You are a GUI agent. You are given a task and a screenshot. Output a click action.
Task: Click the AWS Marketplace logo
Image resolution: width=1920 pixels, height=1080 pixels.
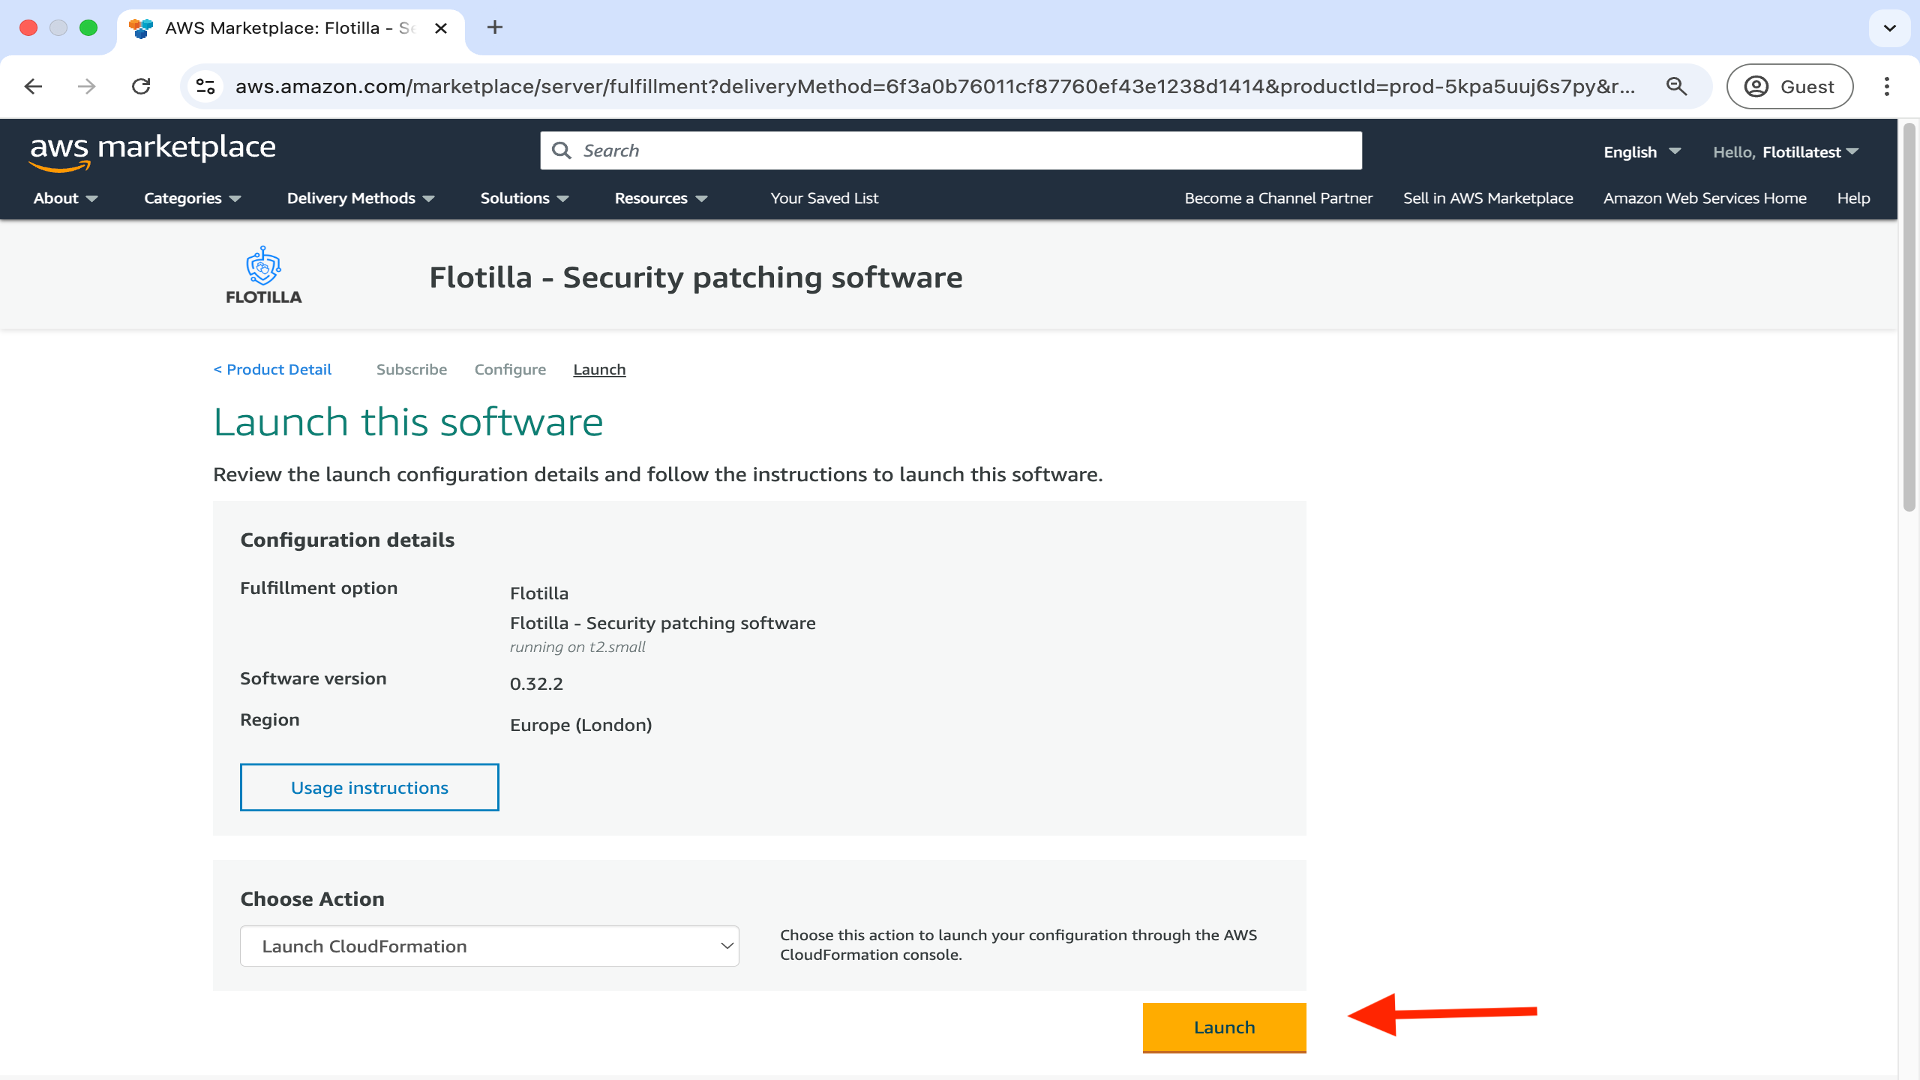click(x=152, y=151)
